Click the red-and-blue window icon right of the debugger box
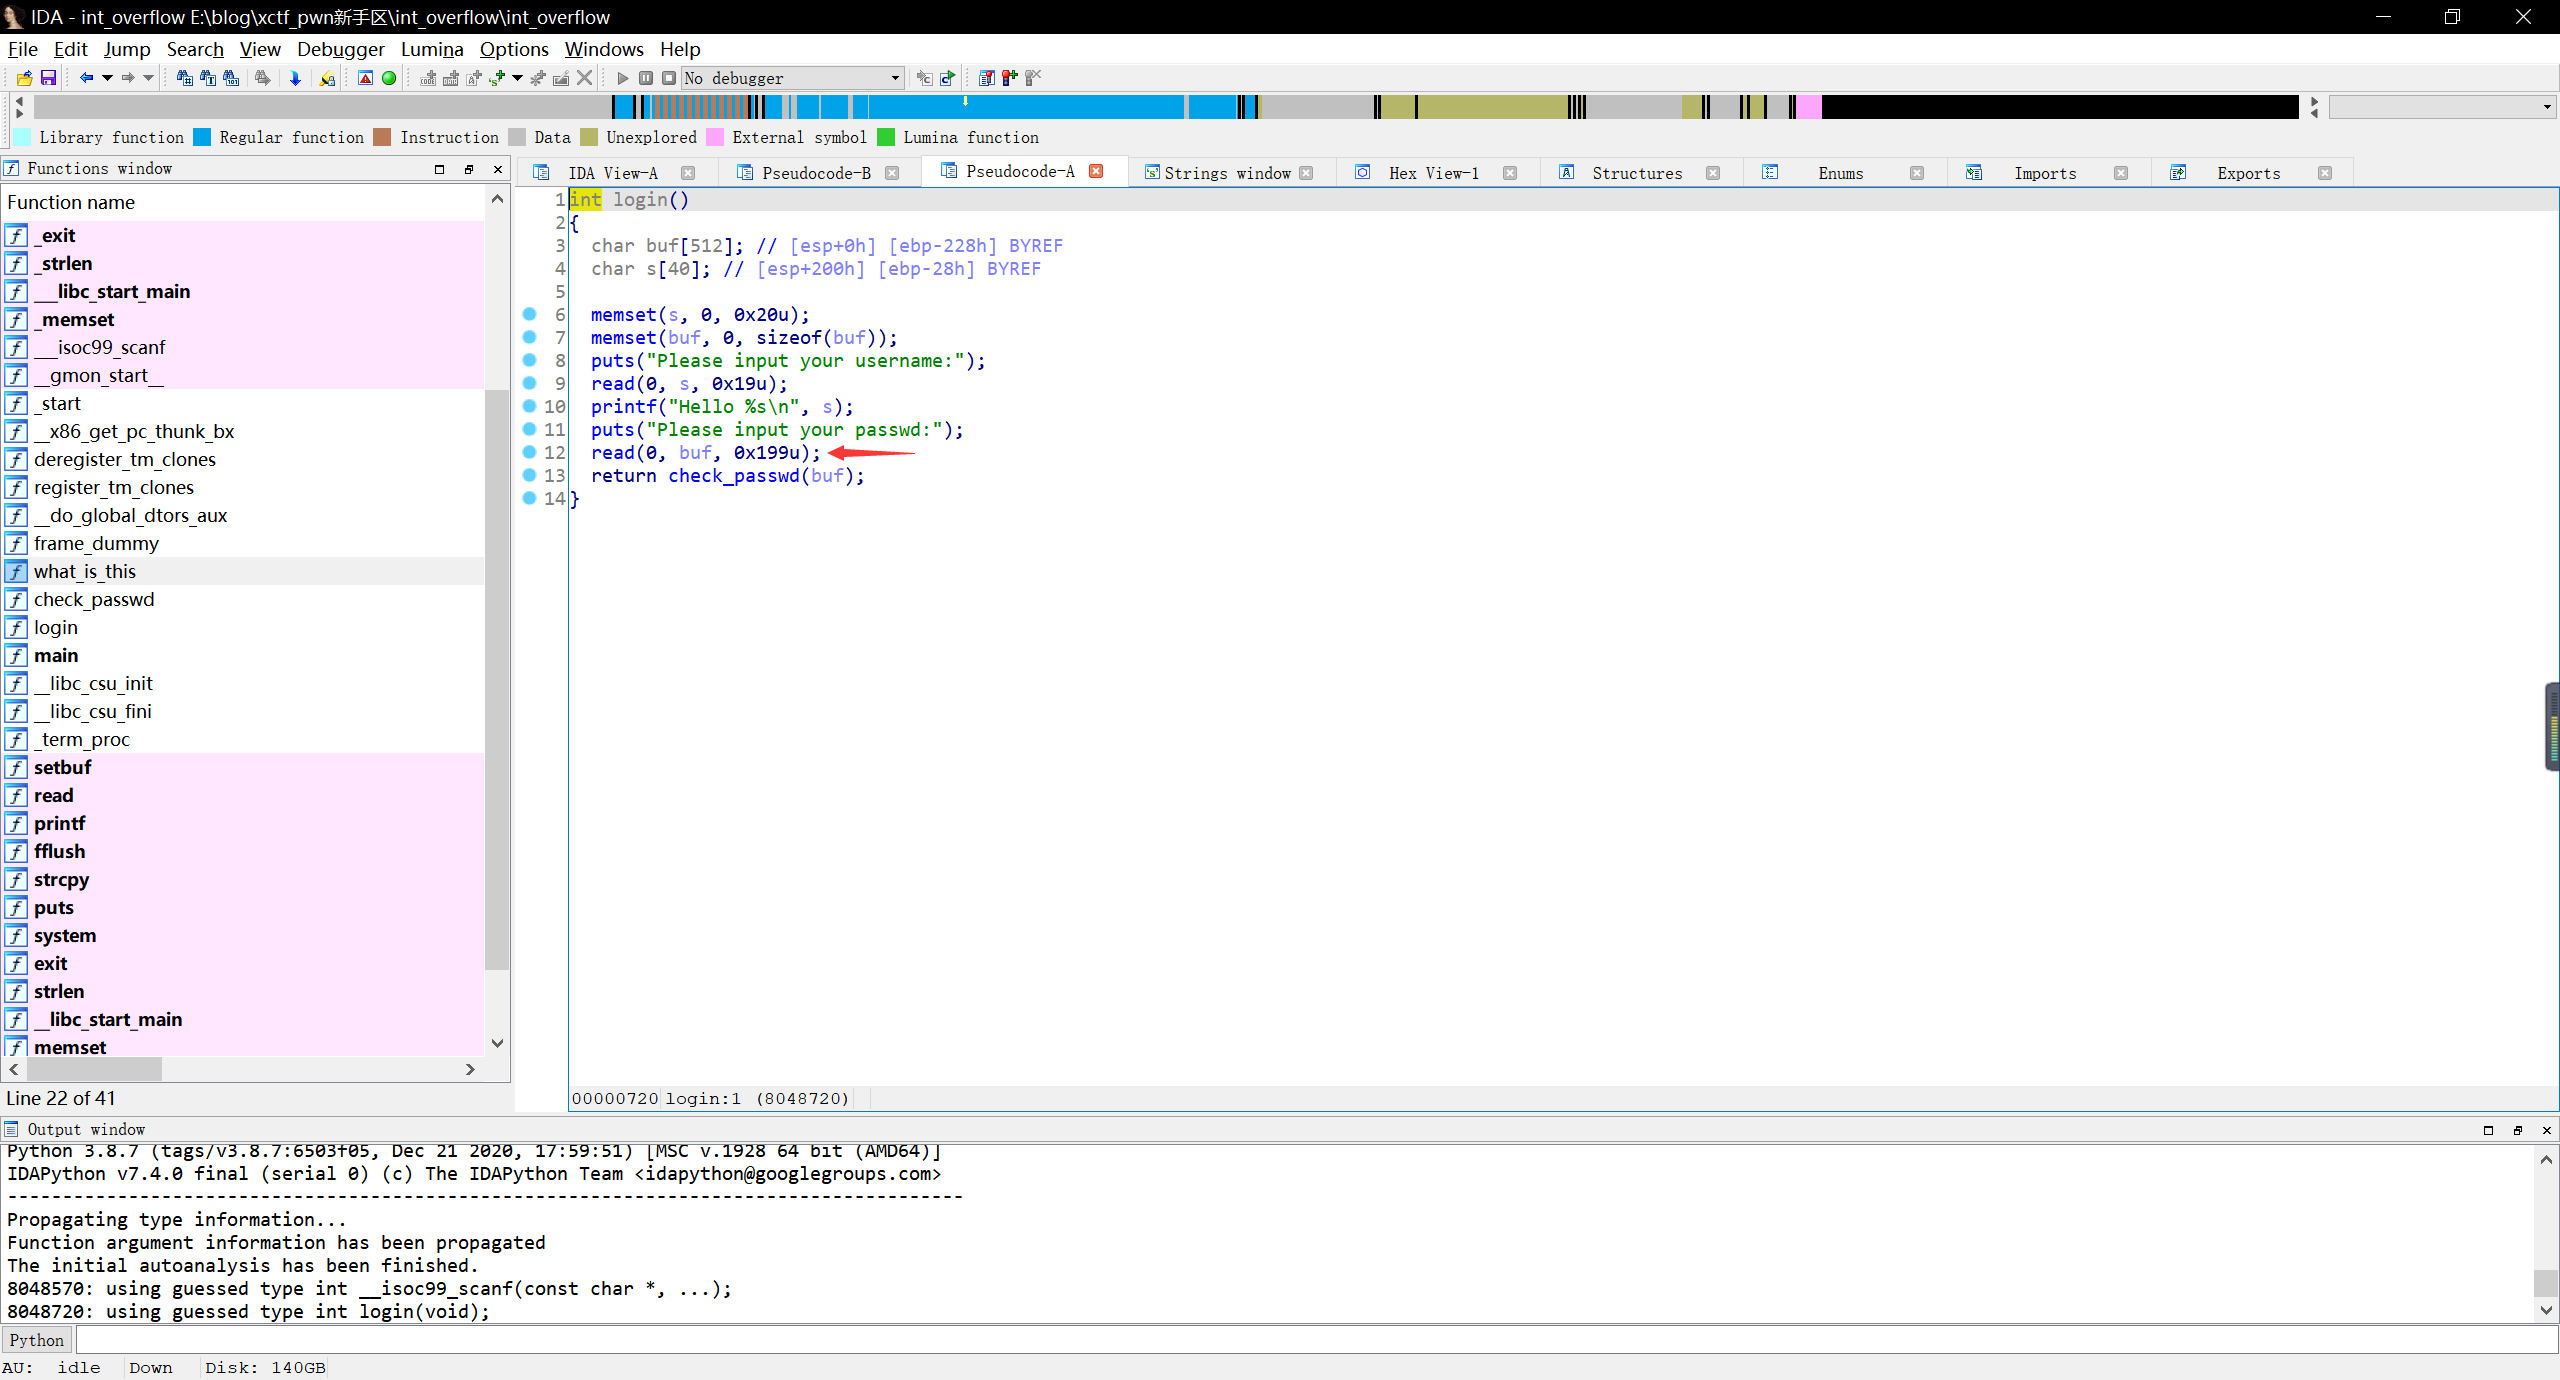This screenshot has height=1380, width=2560. tap(986, 78)
